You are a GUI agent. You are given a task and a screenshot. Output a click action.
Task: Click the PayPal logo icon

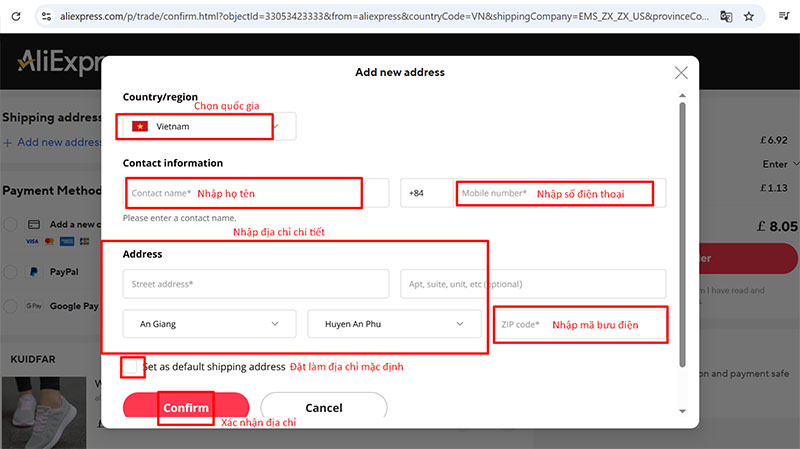[34, 271]
